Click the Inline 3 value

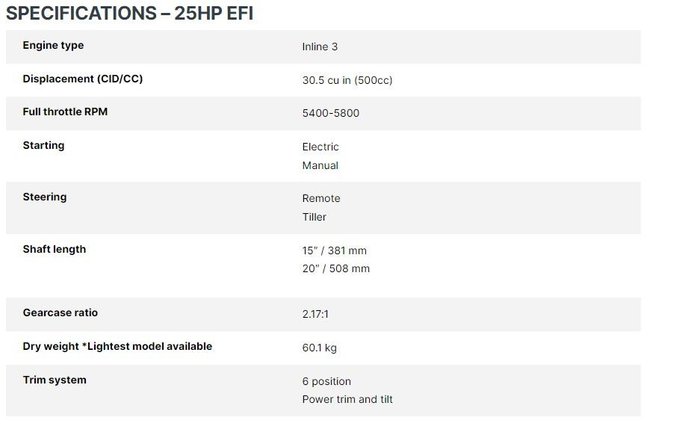click(x=320, y=47)
